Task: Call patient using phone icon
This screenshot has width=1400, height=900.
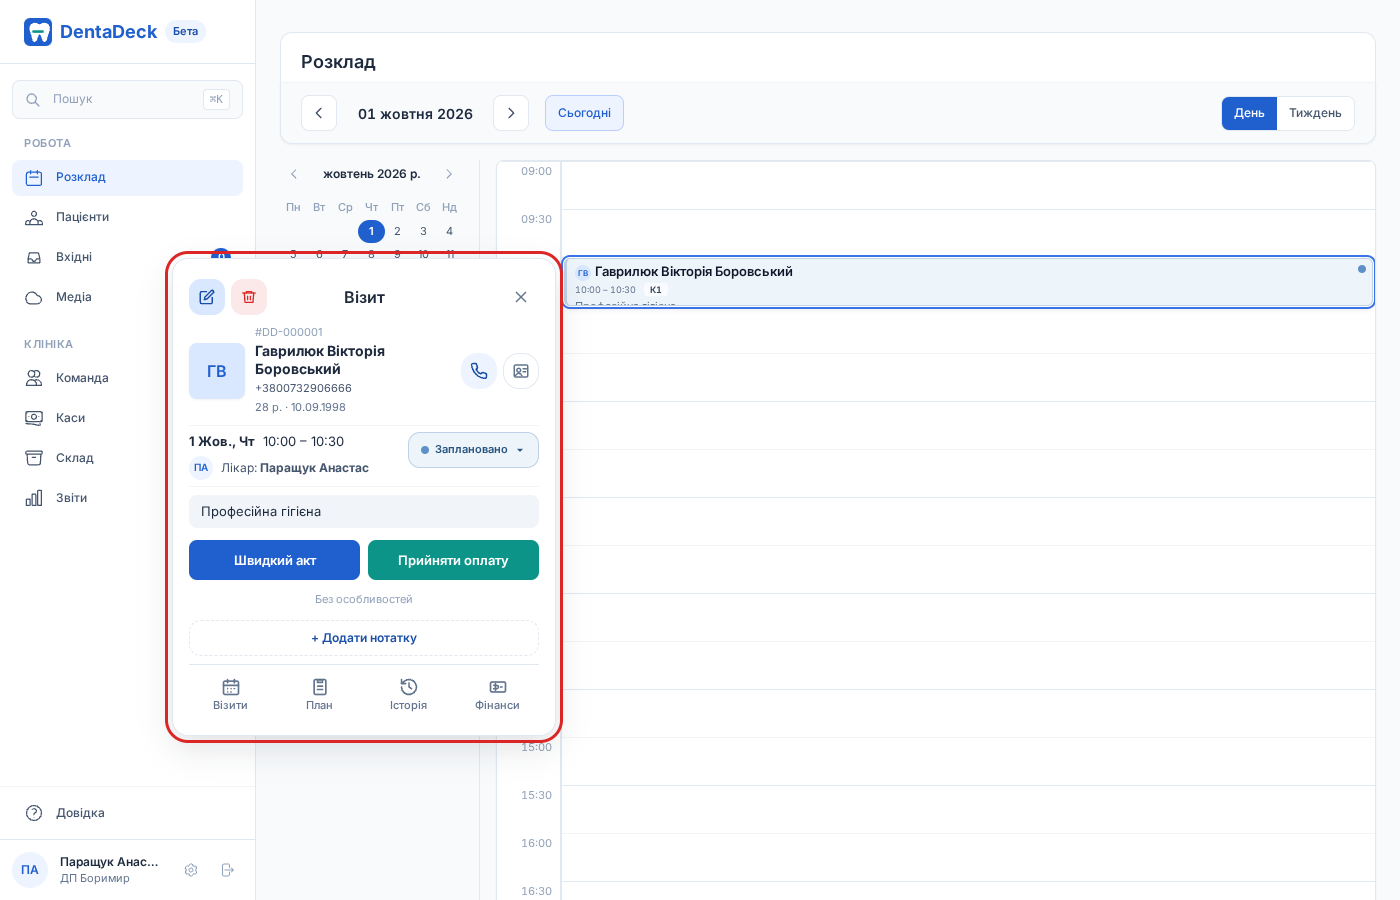Action: 479,371
